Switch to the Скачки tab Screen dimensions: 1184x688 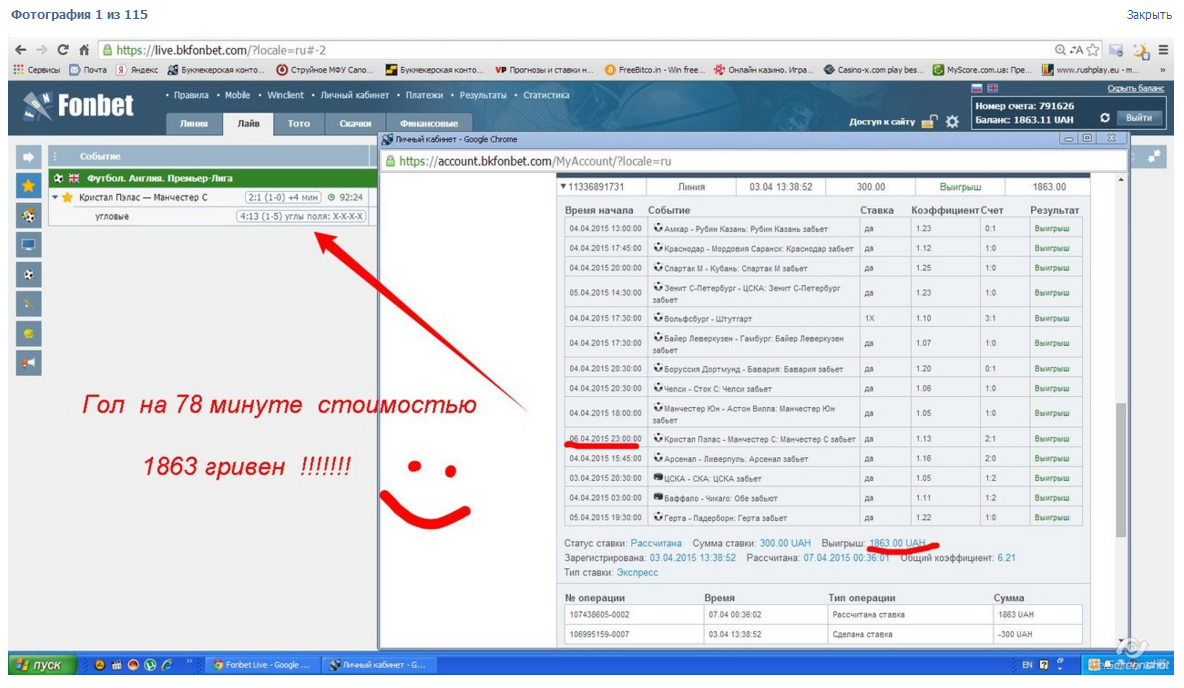[355, 123]
